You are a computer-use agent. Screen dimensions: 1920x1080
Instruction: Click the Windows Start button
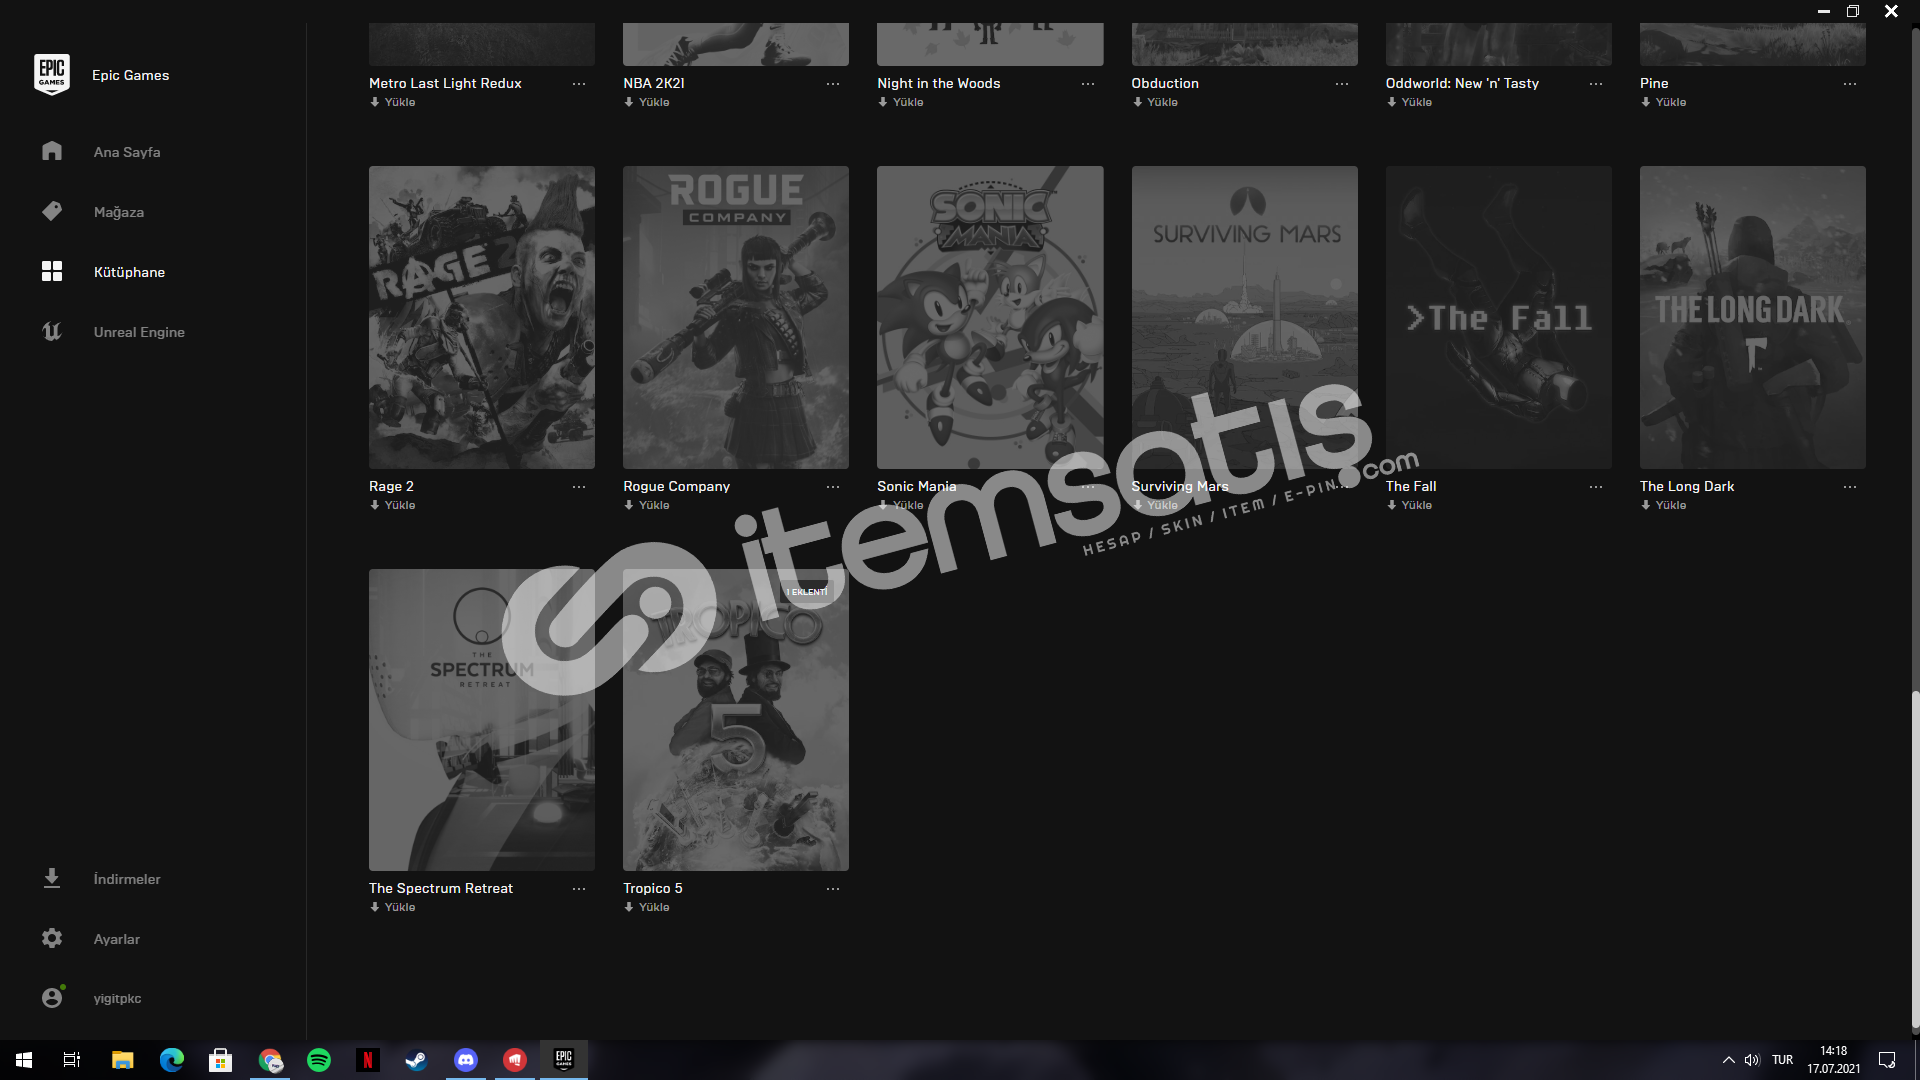[24, 1060]
